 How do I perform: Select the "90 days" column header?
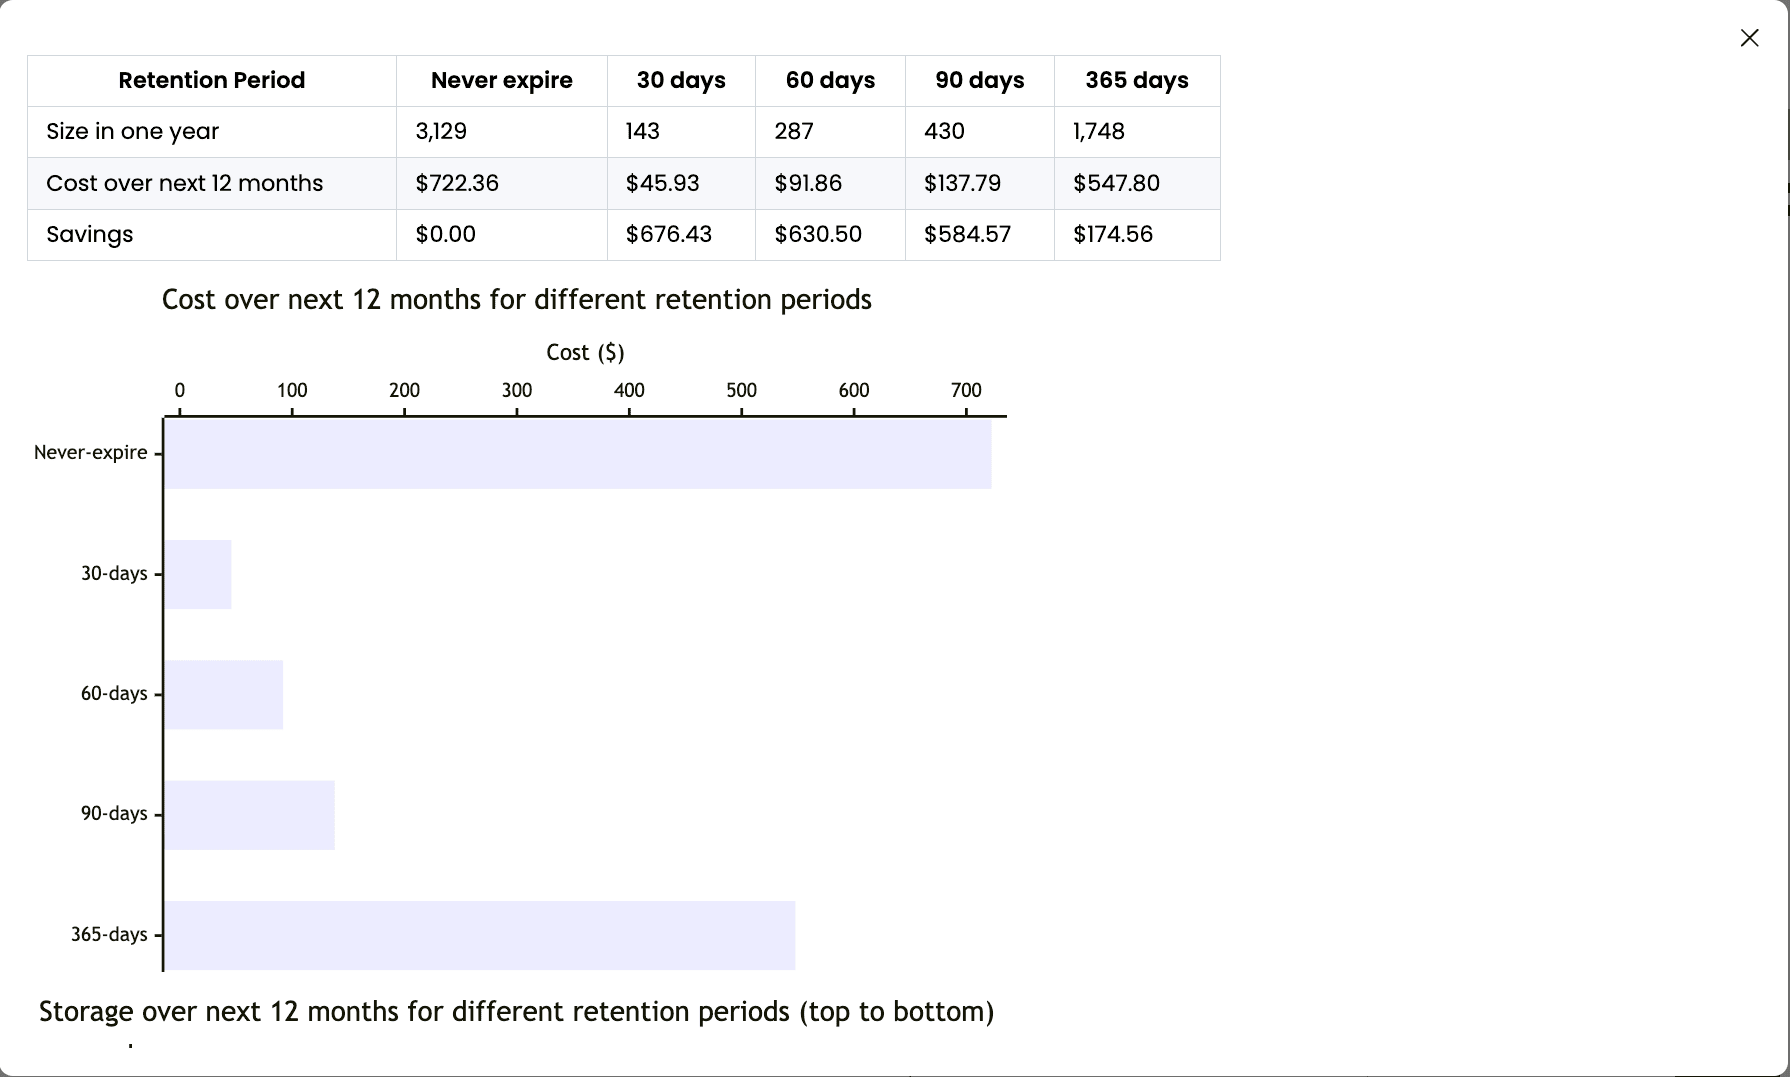(979, 80)
